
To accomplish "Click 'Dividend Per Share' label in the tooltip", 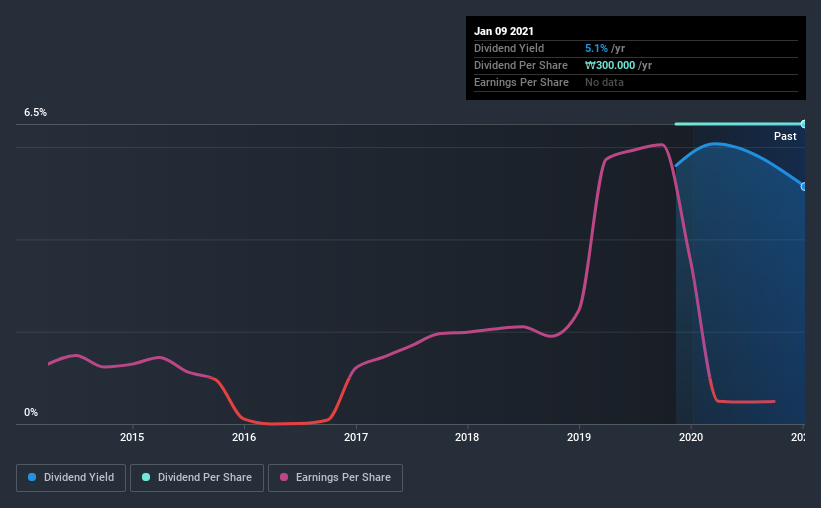I will pyautogui.click(x=521, y=65).
